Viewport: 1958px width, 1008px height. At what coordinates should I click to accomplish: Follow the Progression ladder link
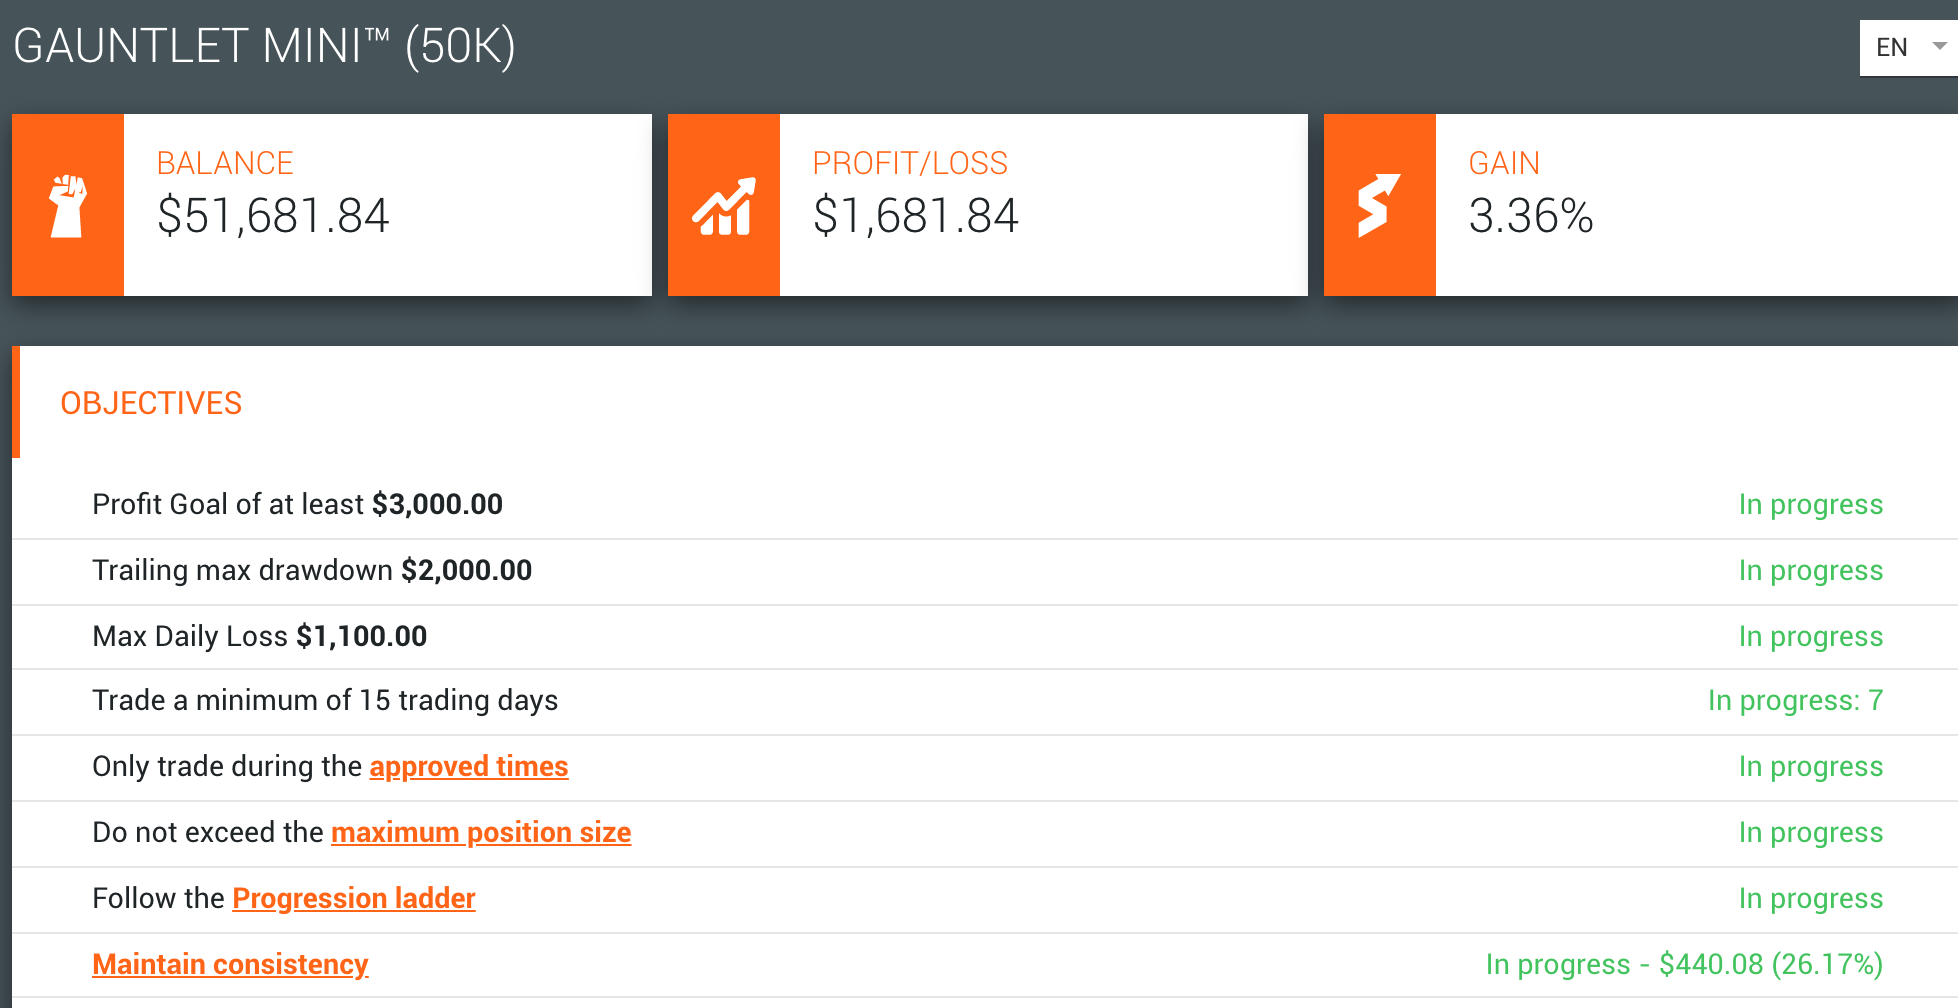click(354, 898)
